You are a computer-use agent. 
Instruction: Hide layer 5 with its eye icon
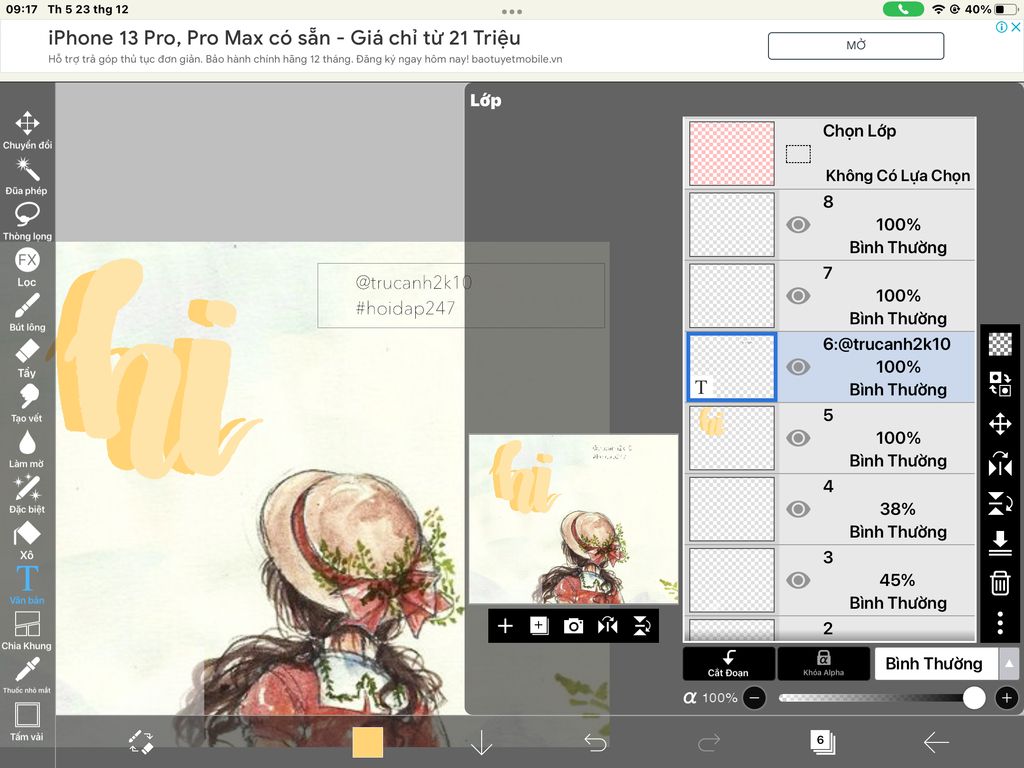(797, 438)
